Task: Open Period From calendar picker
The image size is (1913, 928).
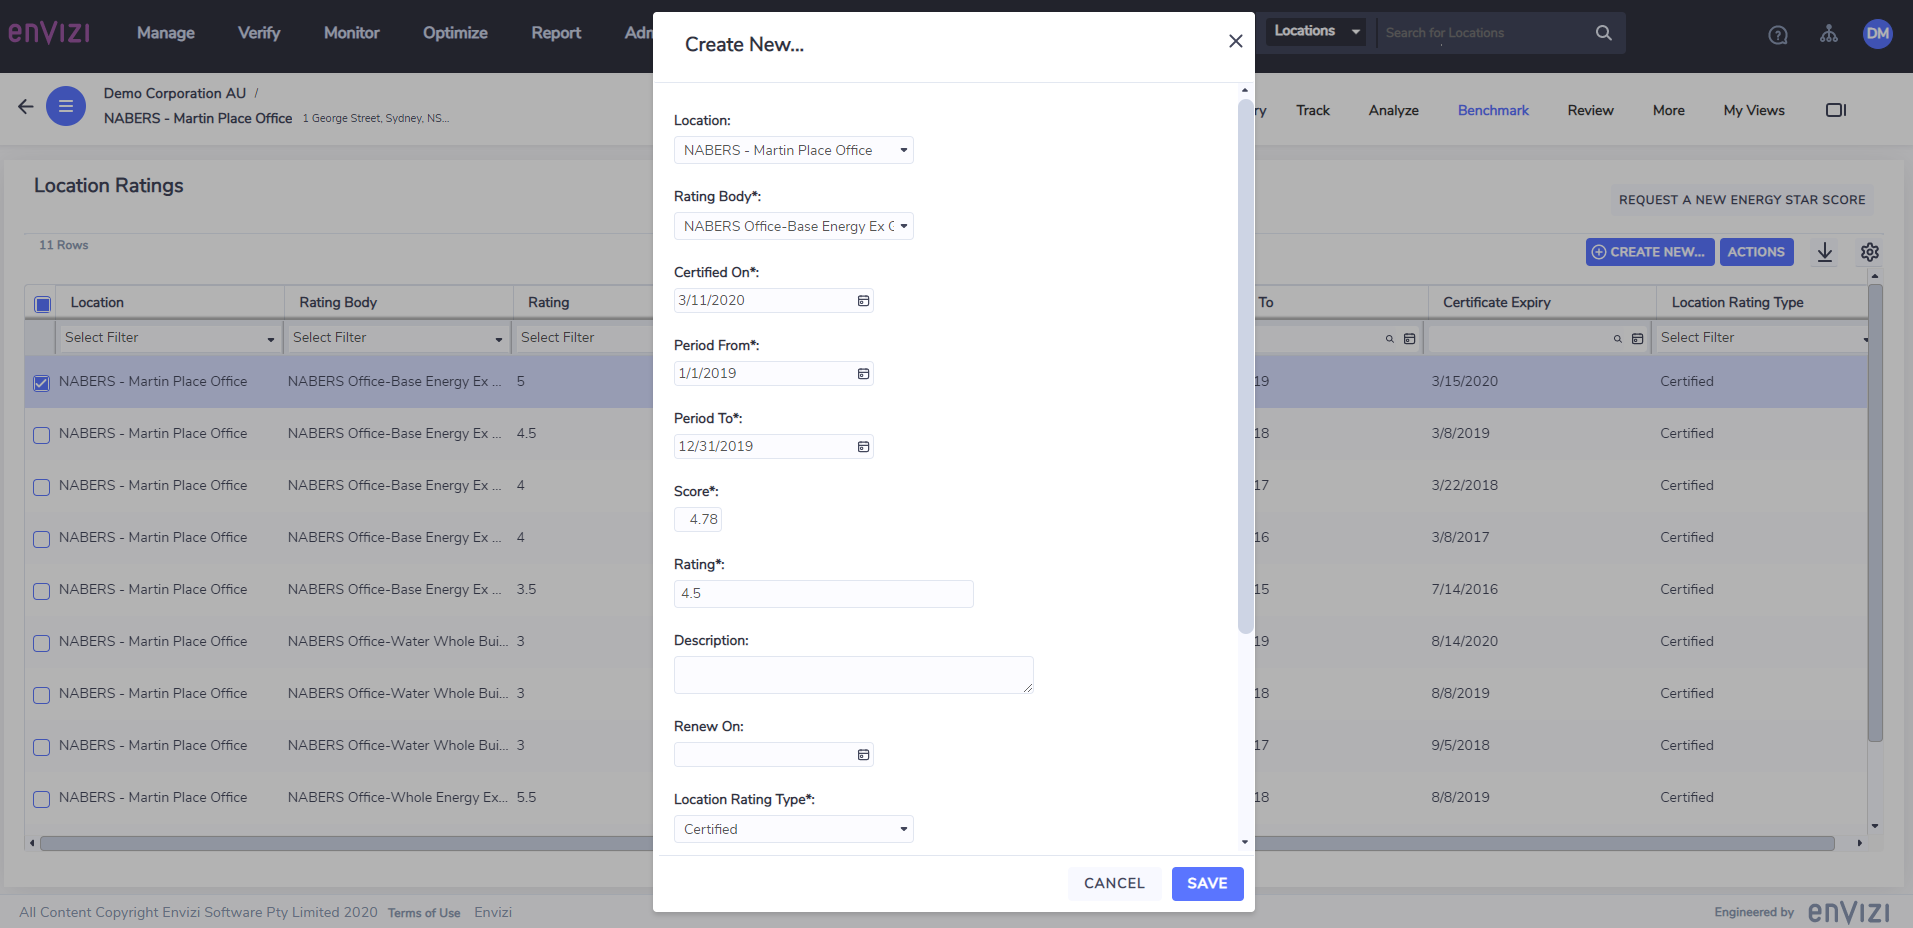Action: (863, 374)
